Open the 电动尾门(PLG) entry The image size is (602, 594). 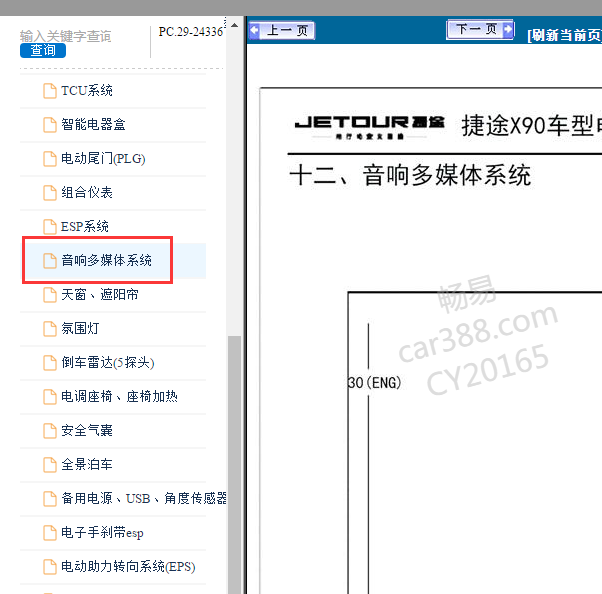(x=103, y=159)
